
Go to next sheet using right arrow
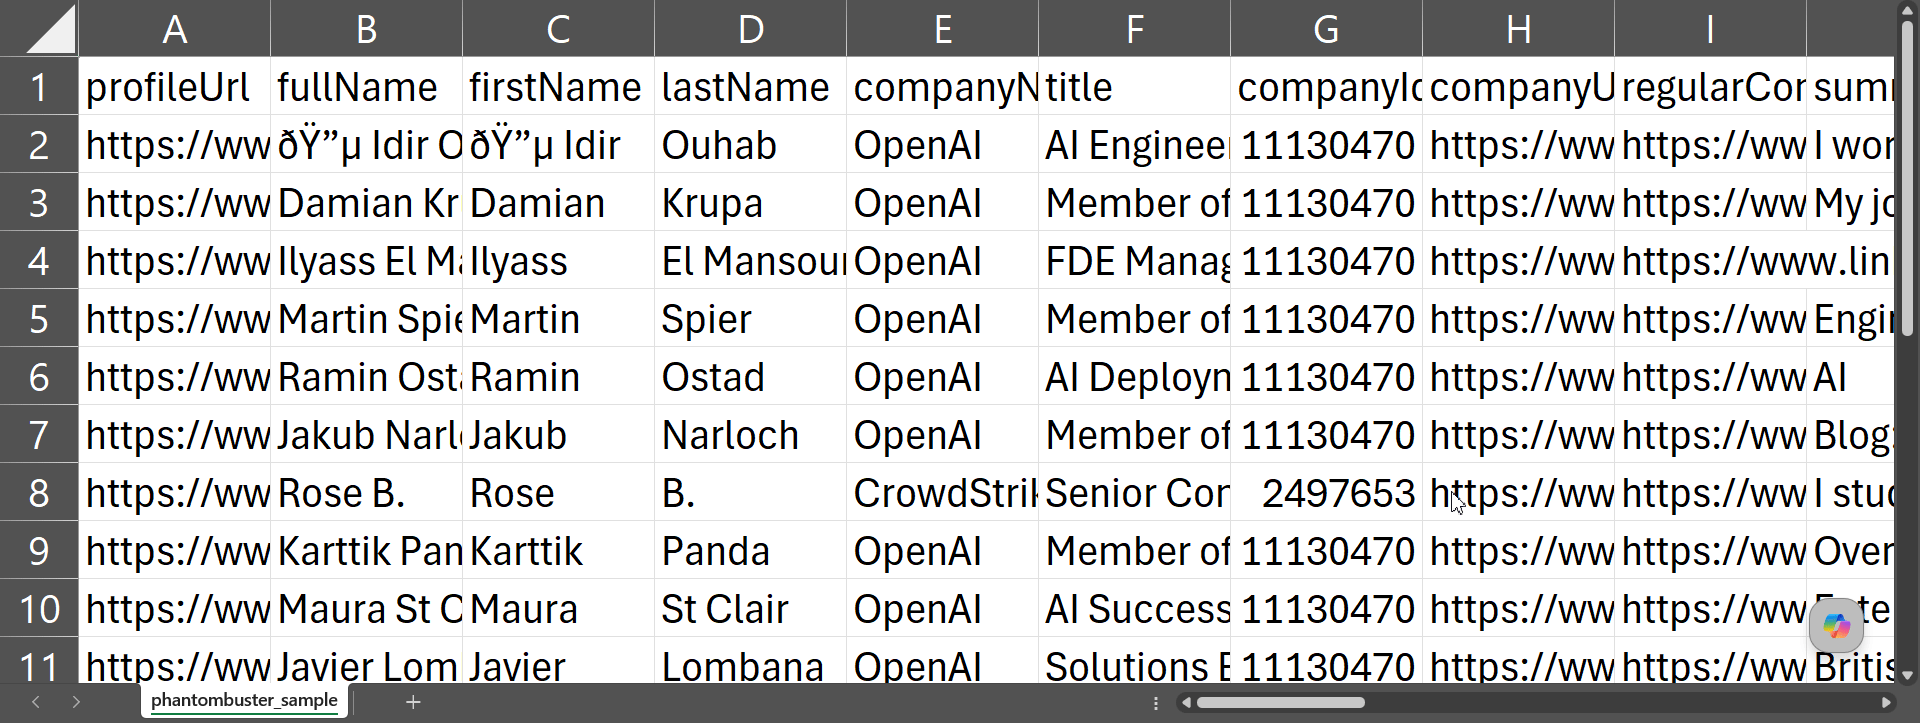tap(76, 702)
